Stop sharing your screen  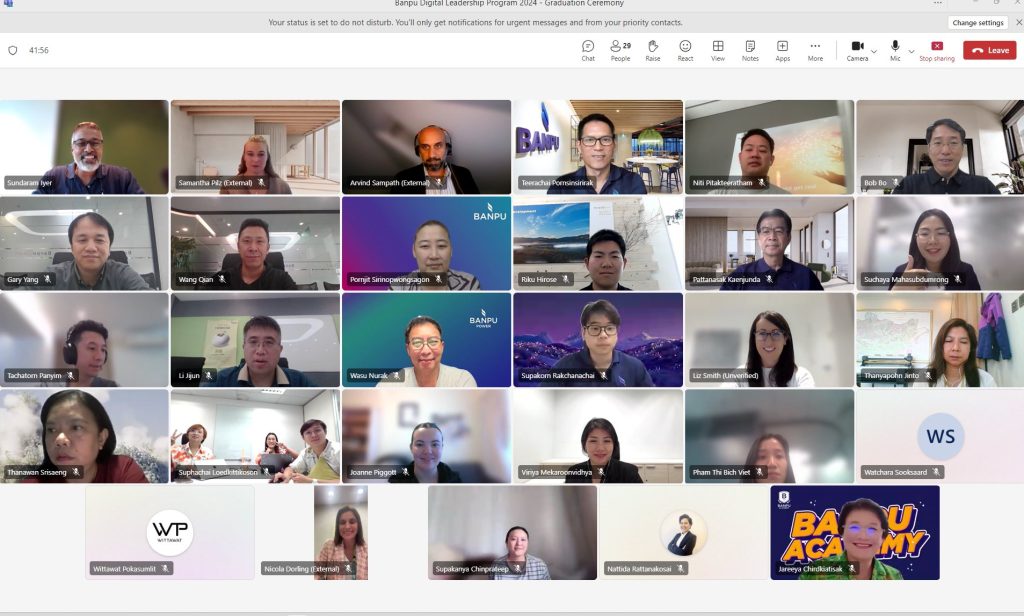[937, 50]
